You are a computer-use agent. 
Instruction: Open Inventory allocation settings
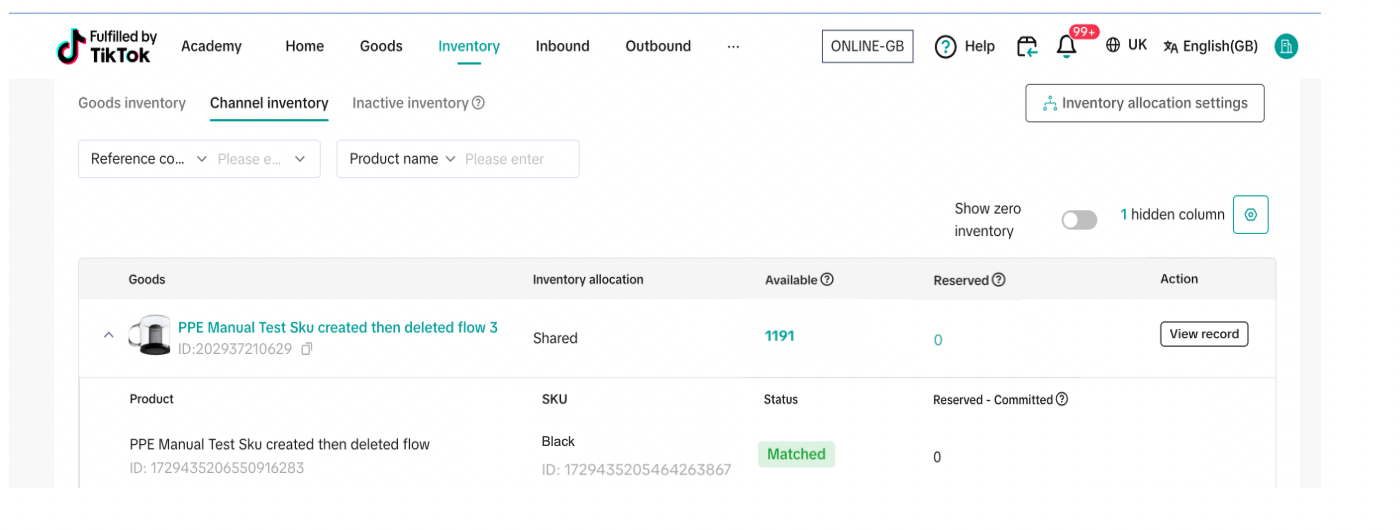(x=1144, y=103)
